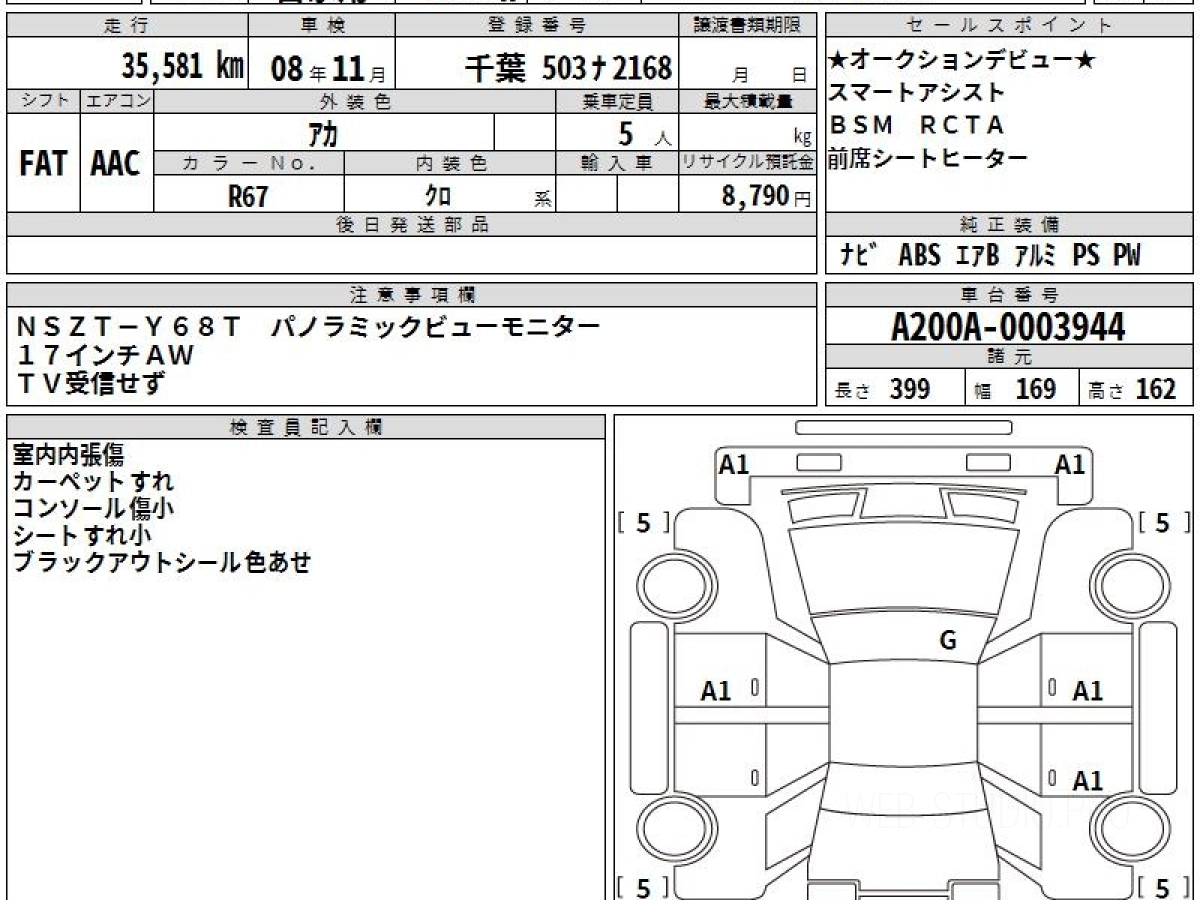The height and width of the screenshot is (900, 1200).
Task: Select the 室内内張傷 inspector note
Action: pos(68,455)
